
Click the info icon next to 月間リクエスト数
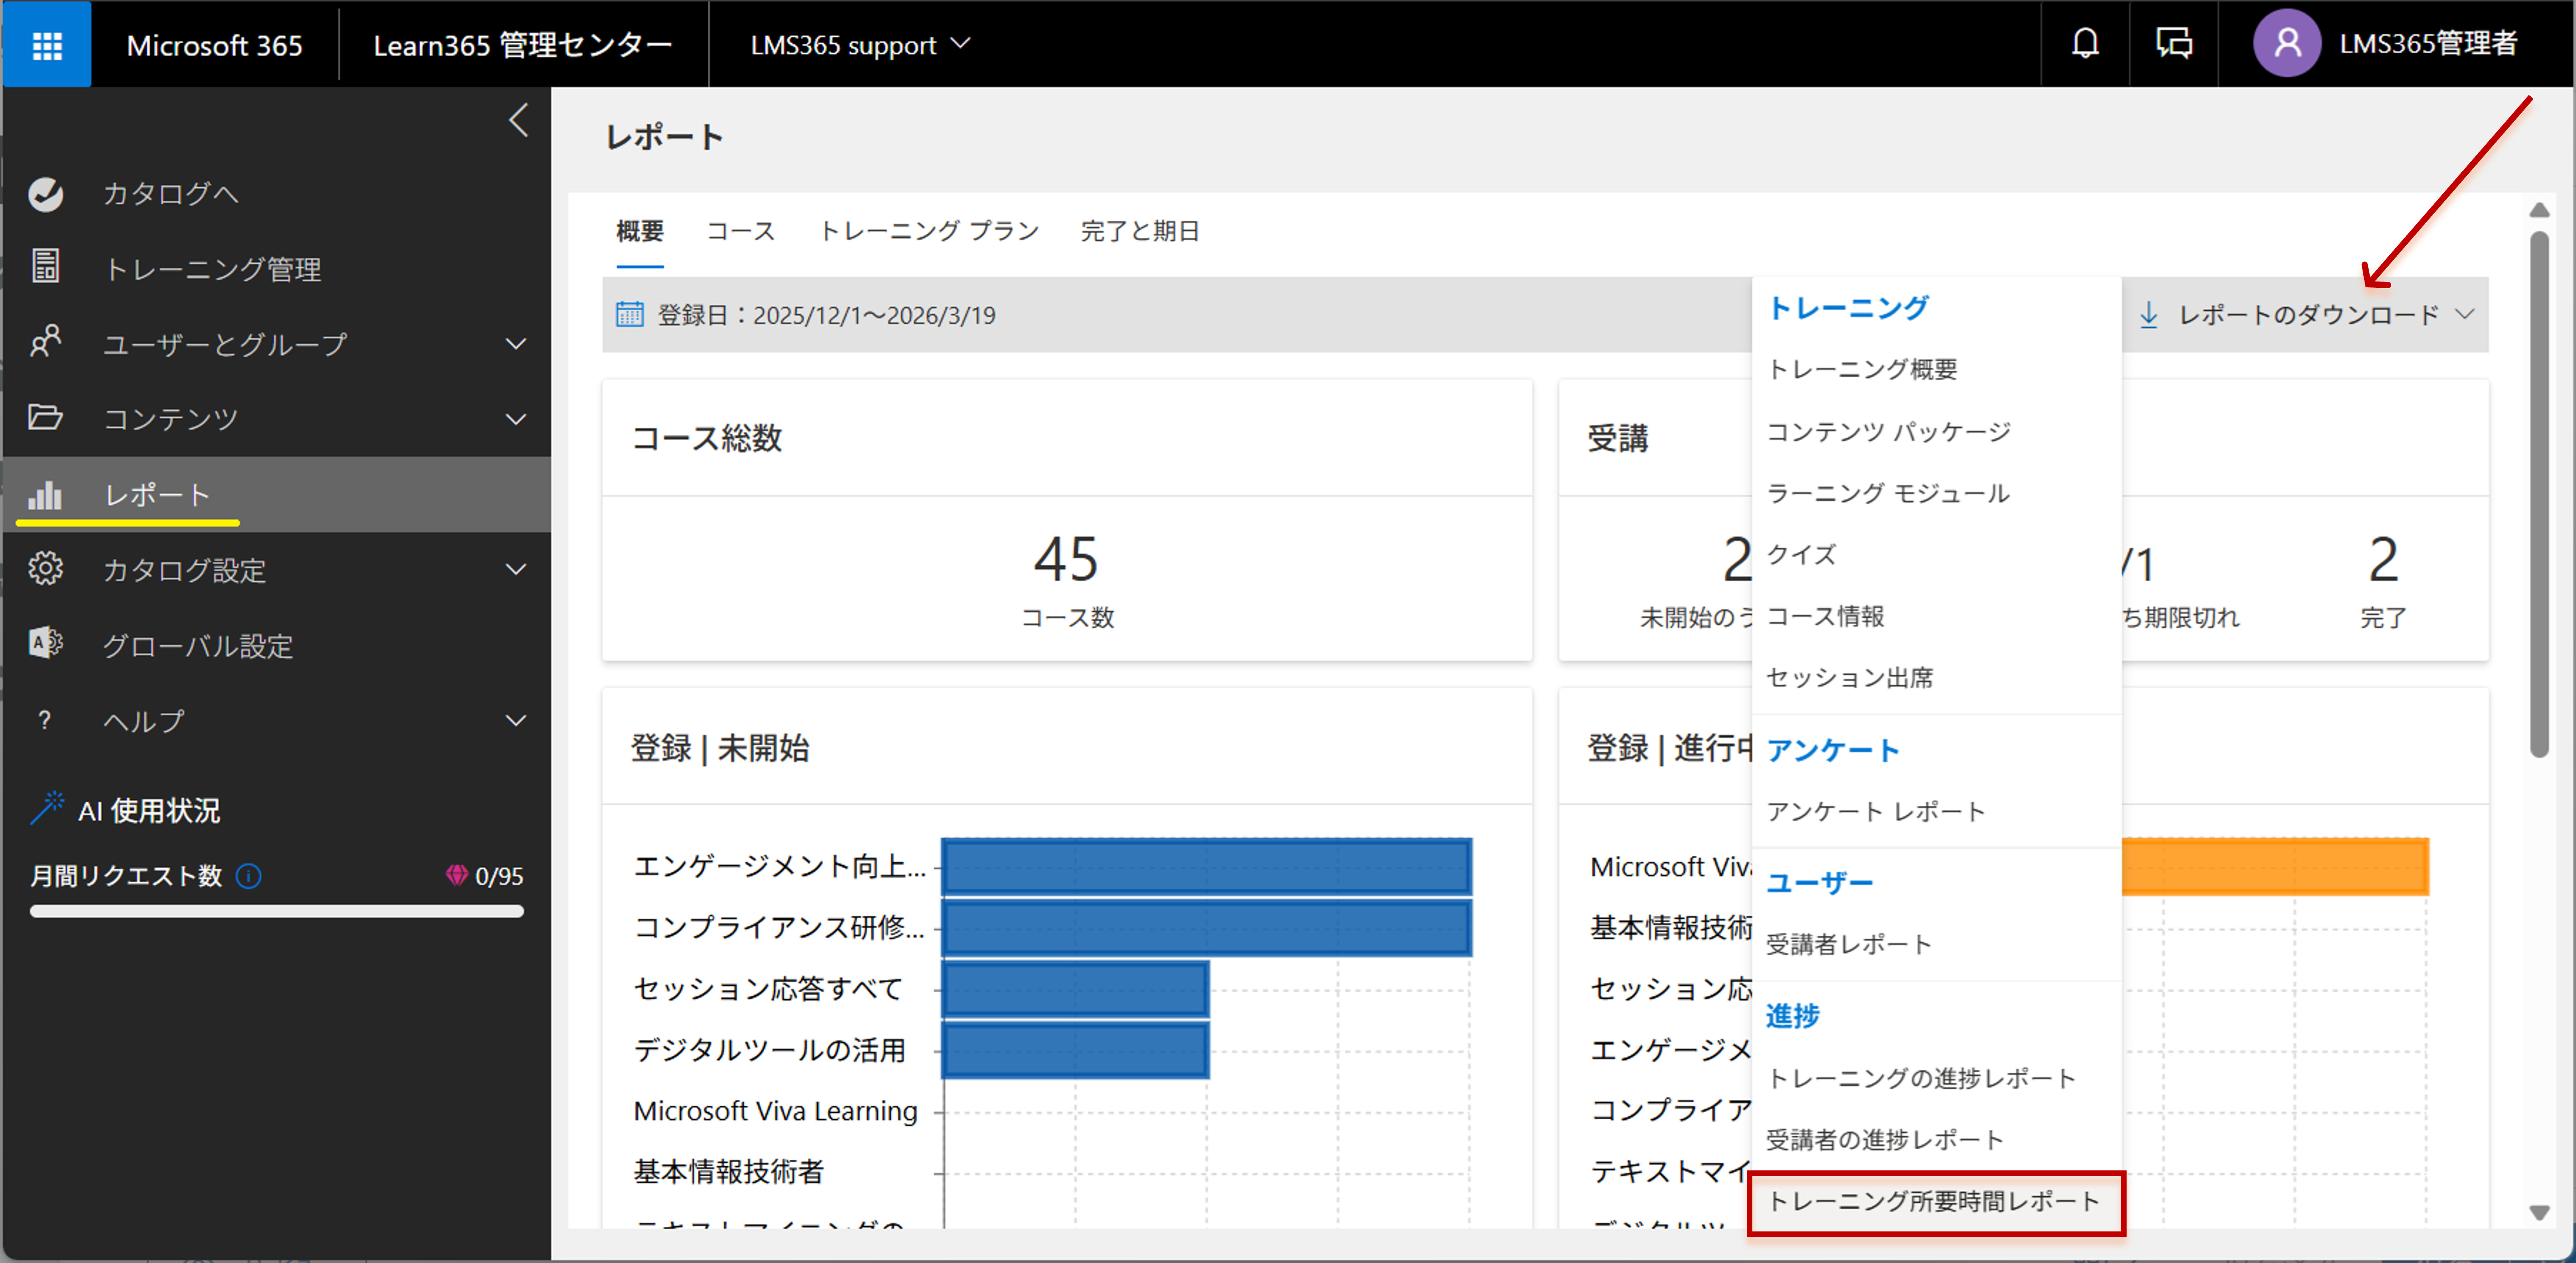tap(248, 876)
